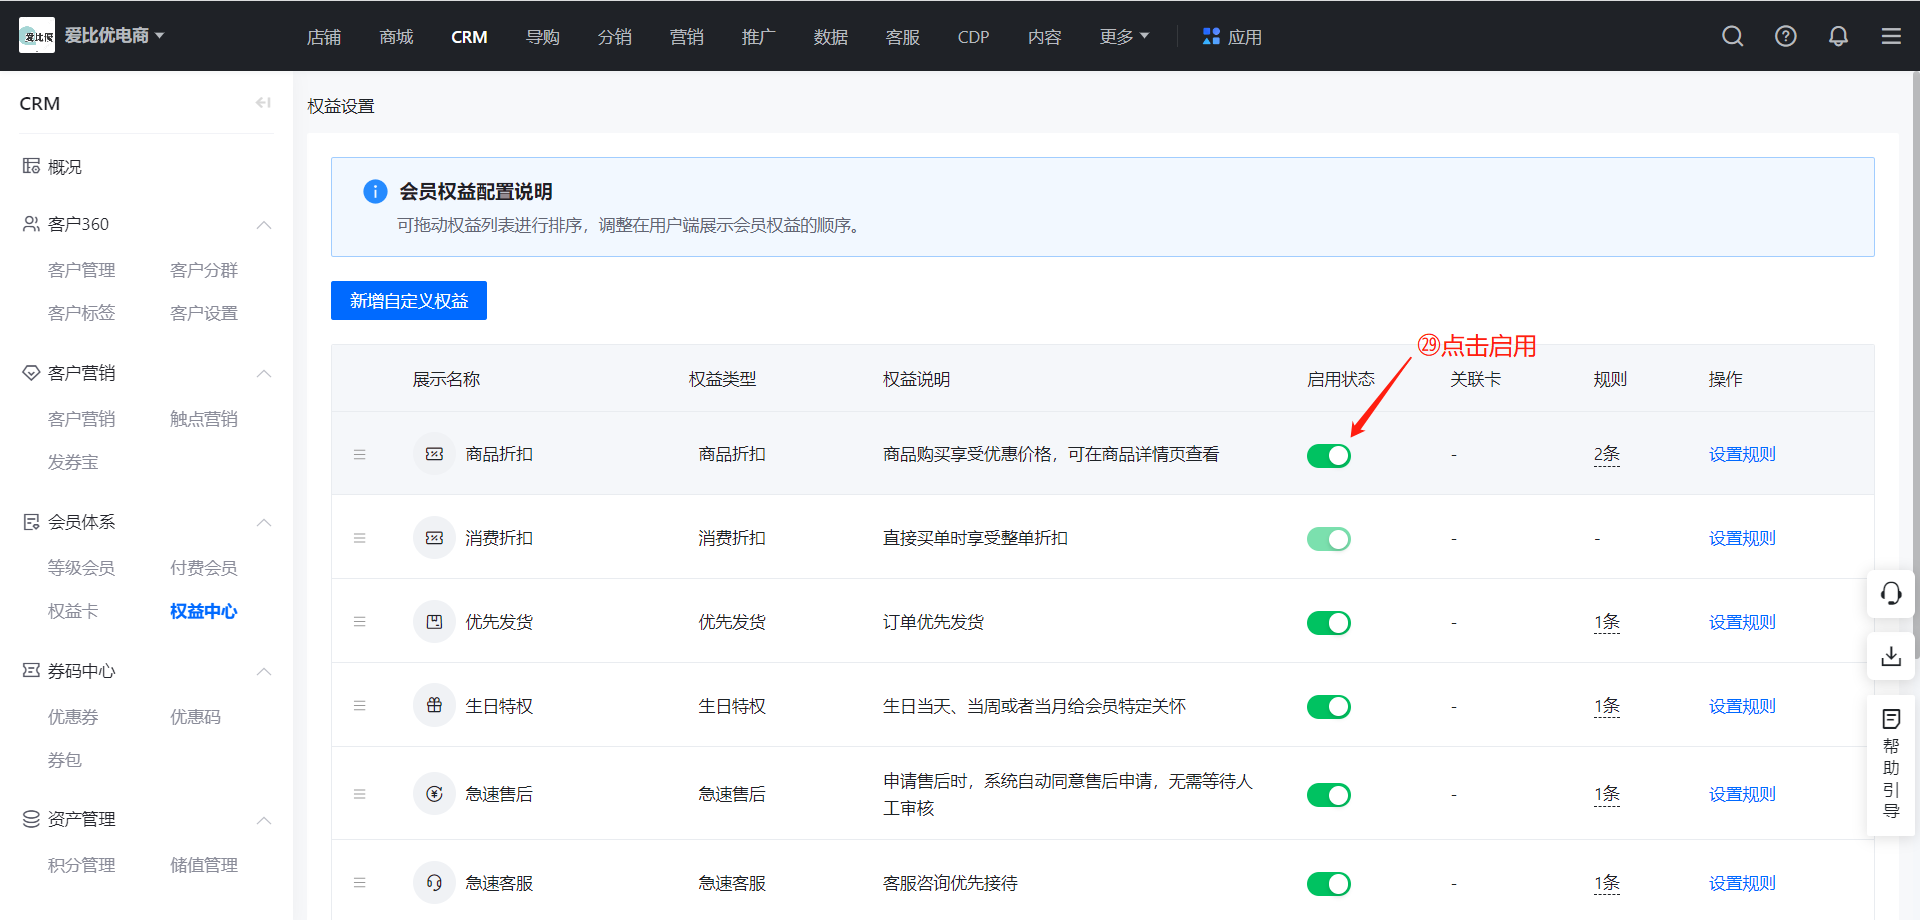Switch to the 客服 top menu
Viewport: 1920px width, 920px height.
click(902, 37)
